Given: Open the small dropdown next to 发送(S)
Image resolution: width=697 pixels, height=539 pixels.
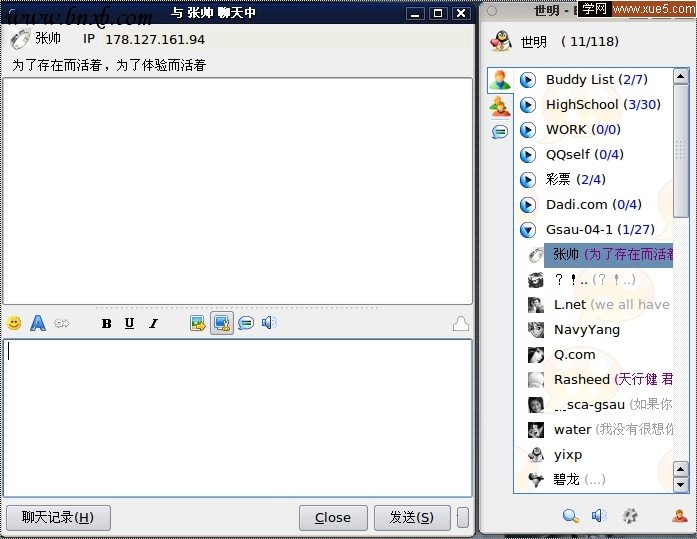Looking at the screenshot, I should [463, 518].
